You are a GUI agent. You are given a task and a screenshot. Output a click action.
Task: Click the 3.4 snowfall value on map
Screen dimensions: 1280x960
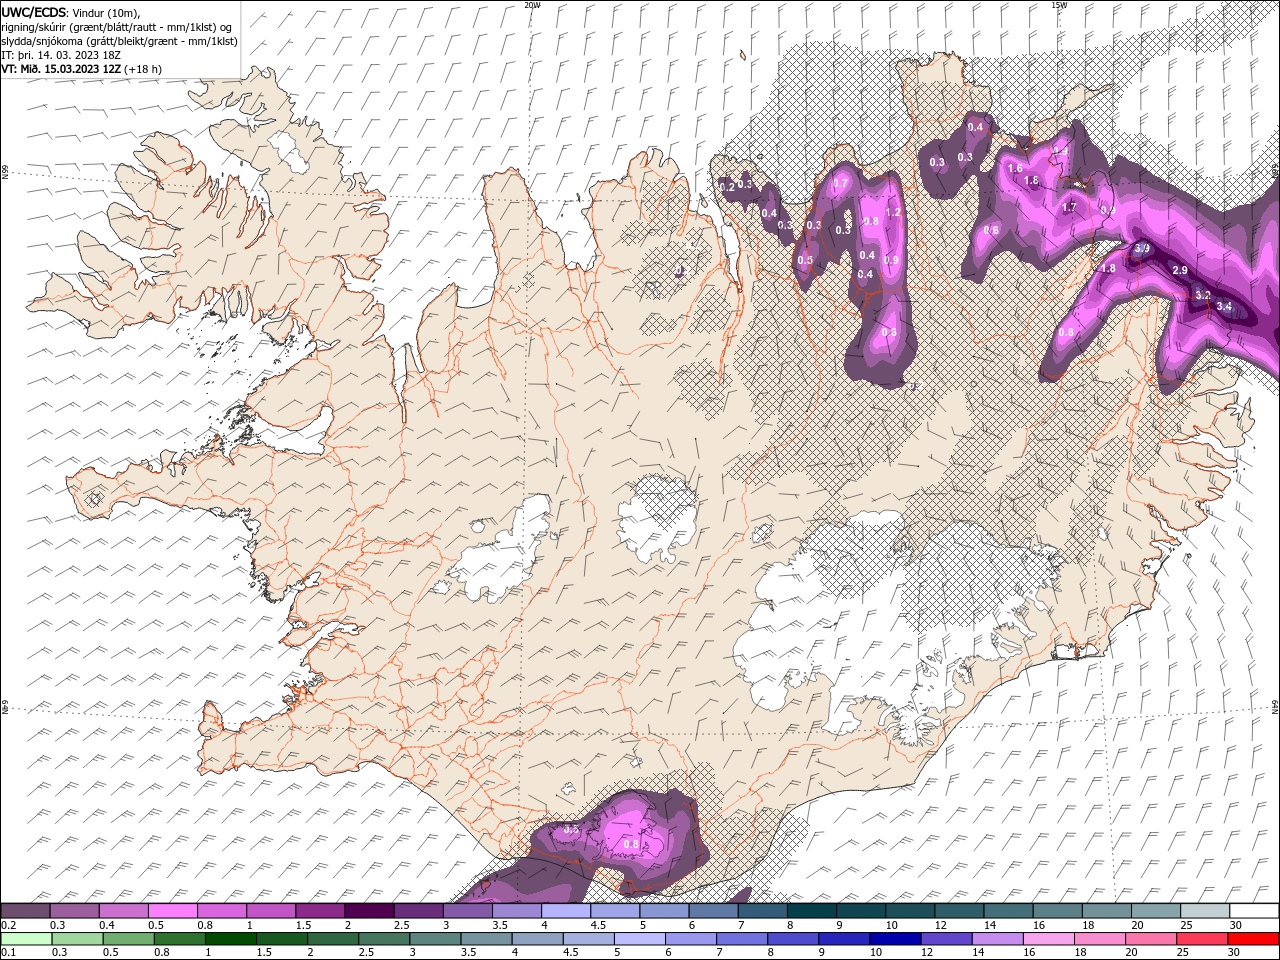[1224, 306]
